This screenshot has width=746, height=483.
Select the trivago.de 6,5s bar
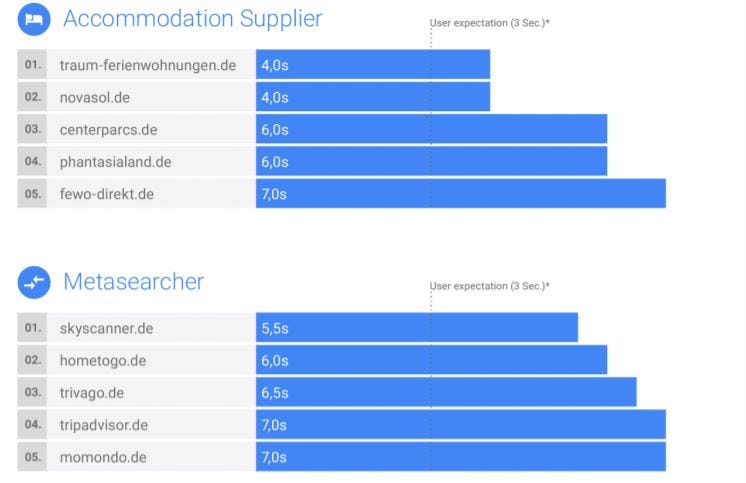tap(446, 393)
